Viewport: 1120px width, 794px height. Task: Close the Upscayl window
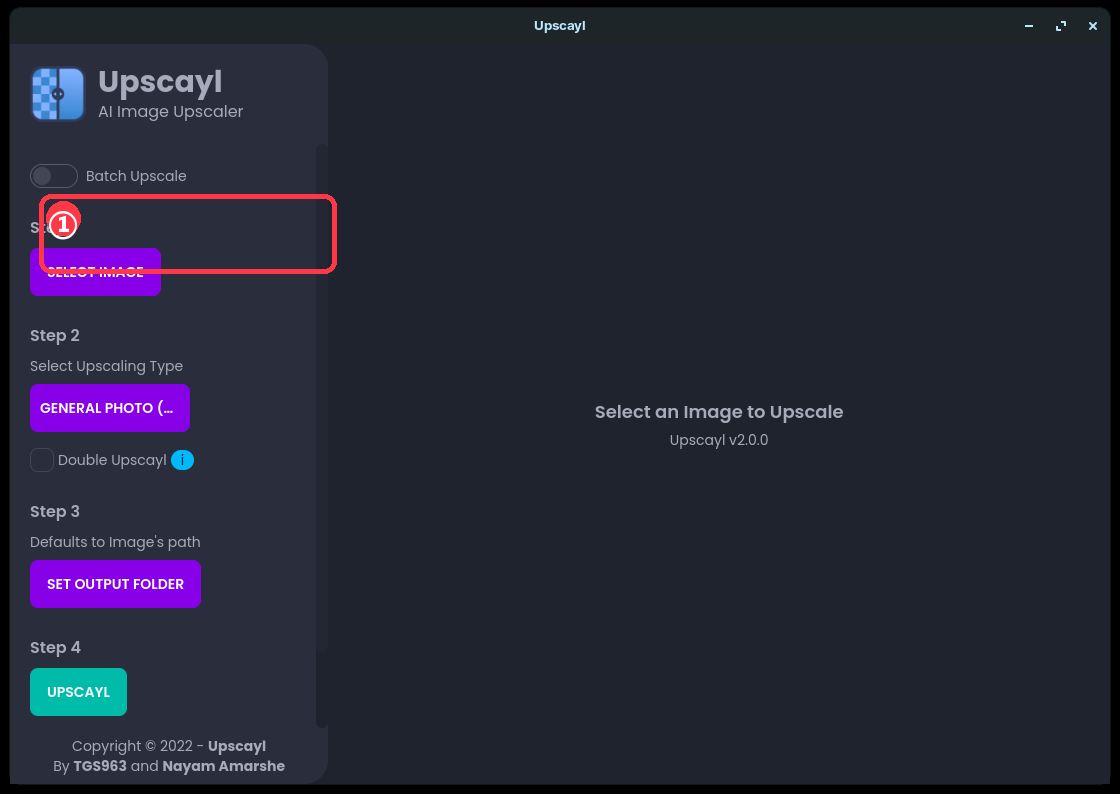click(1093, 26)
